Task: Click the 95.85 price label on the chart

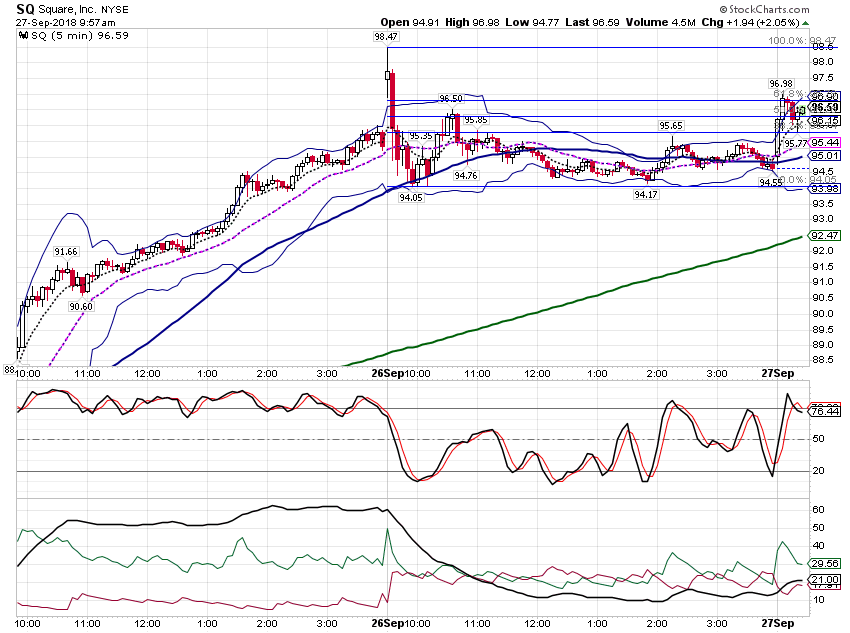Action: [476, 120]
